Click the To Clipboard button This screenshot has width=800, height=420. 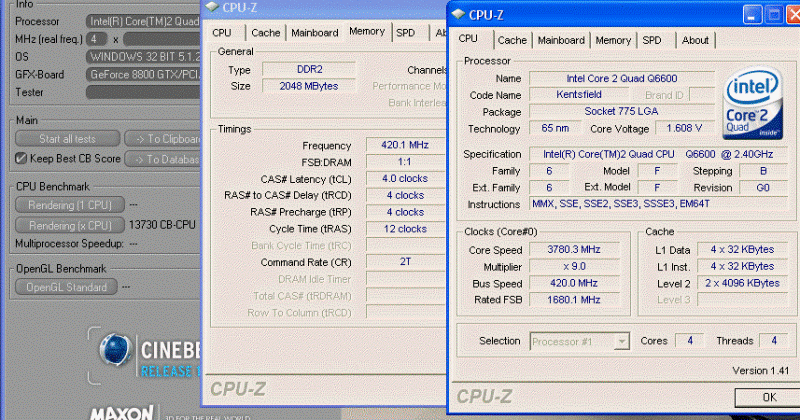pos(163,139)
